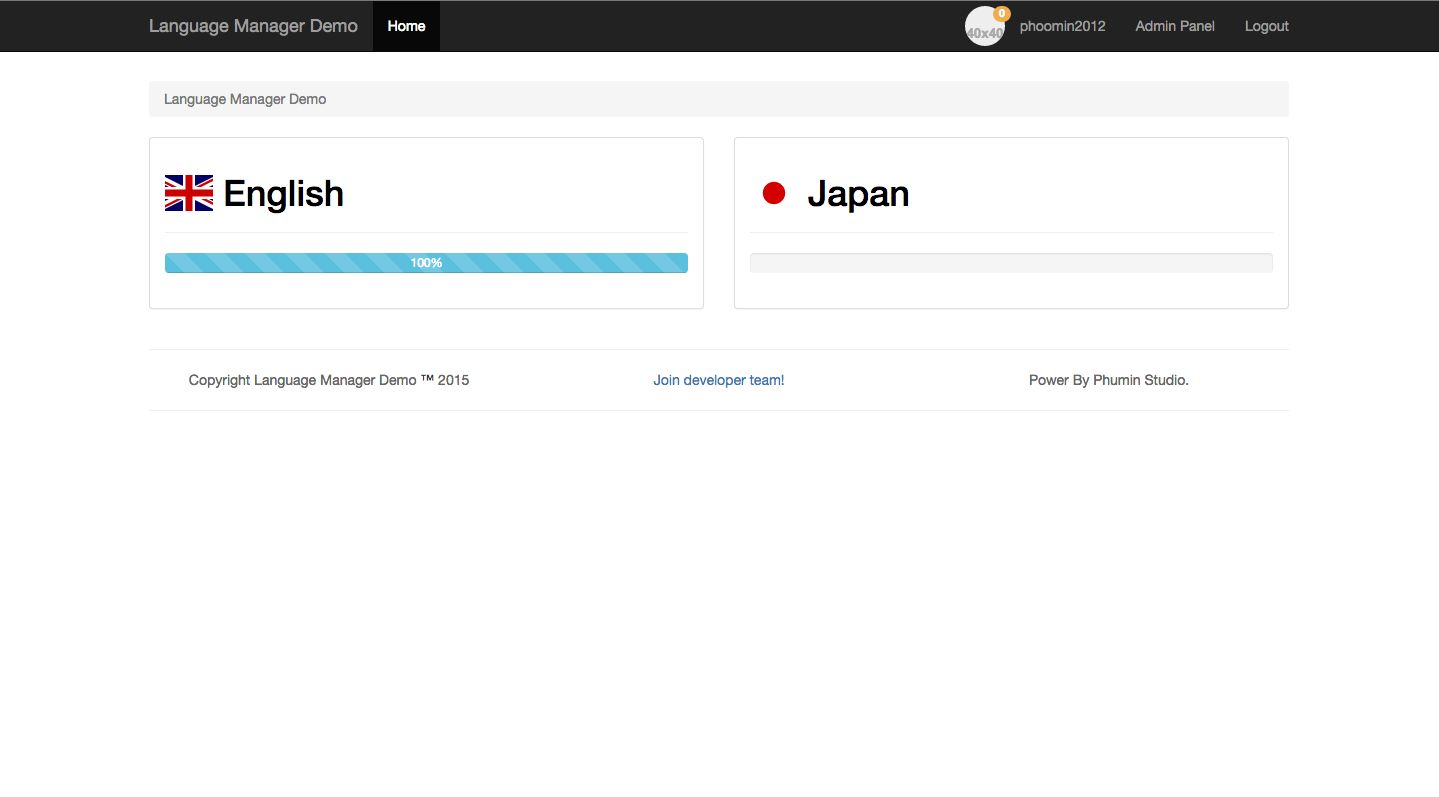Click the Copyright Language Manager Demo footer text

[x=328, y=380]
